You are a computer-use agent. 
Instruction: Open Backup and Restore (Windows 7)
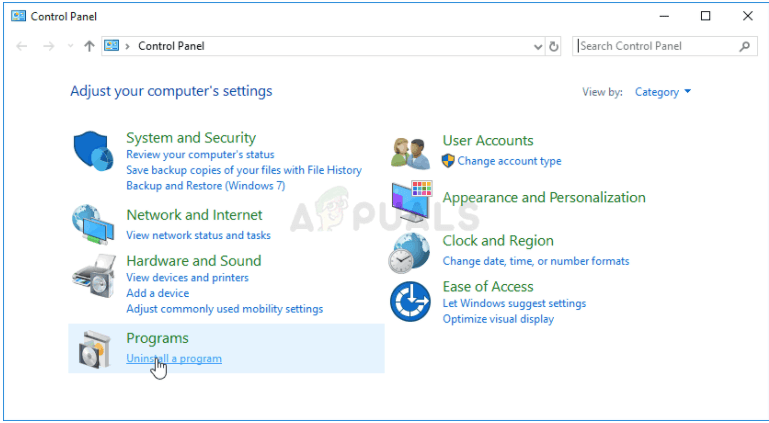pos(206,186)
